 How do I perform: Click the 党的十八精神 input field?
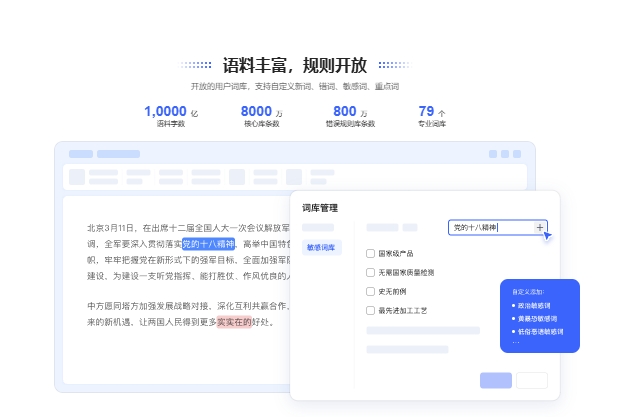coord(490,228)
